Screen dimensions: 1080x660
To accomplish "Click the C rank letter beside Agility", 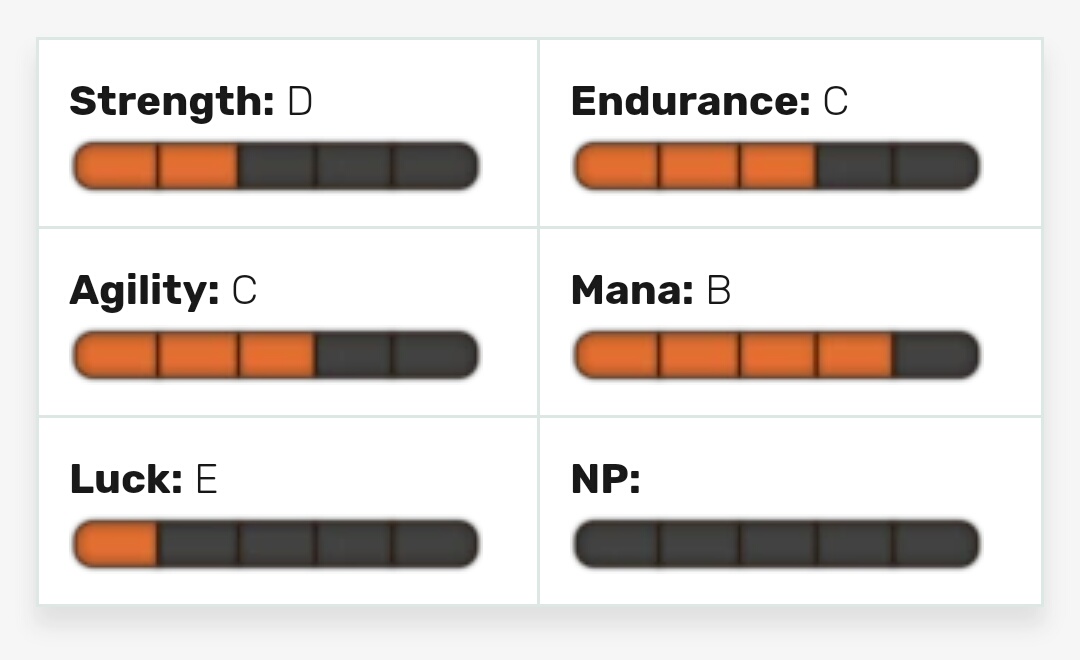I will point(245,290).
